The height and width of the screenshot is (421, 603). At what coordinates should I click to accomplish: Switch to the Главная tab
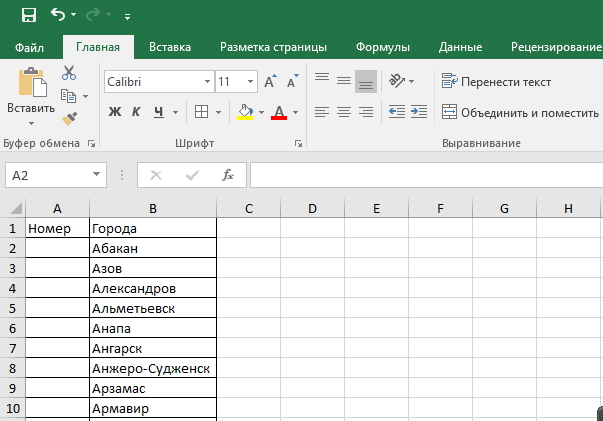98,47
